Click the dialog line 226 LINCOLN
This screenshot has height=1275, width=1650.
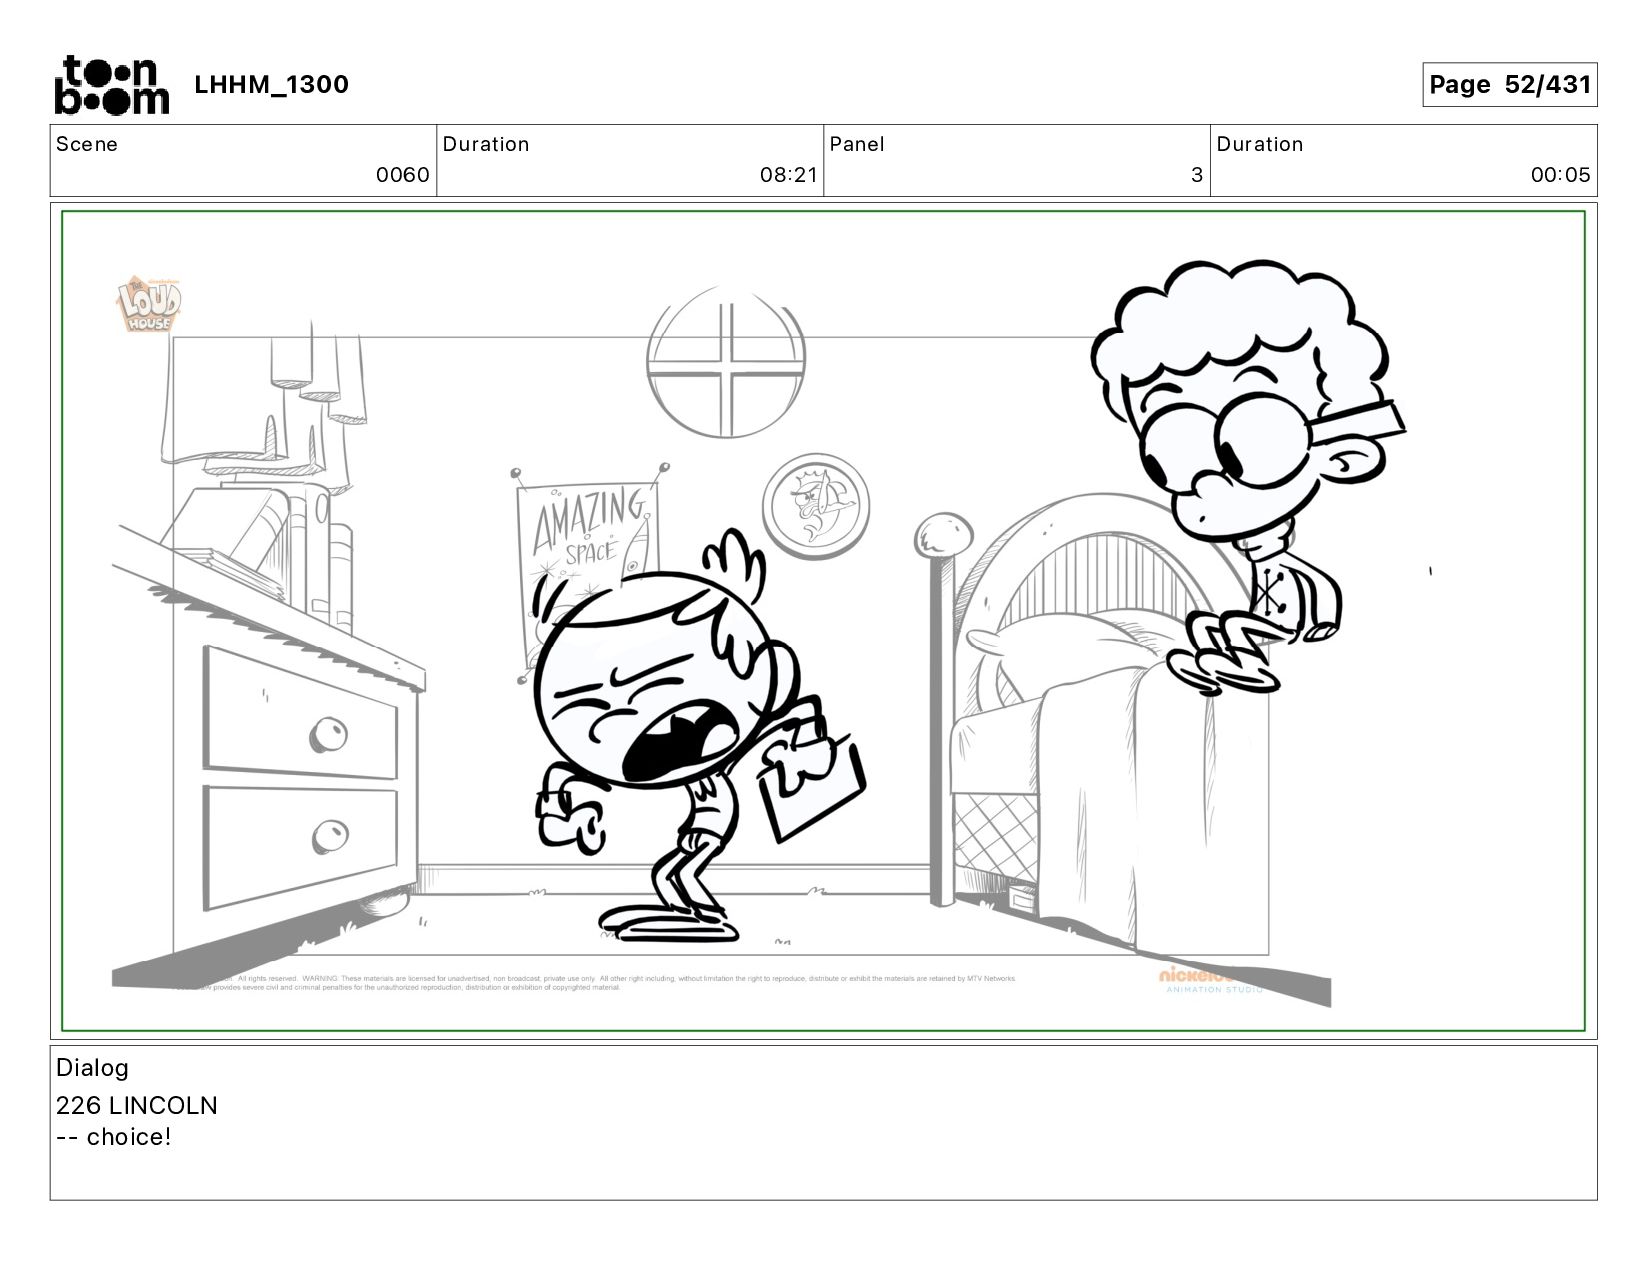136,1105
